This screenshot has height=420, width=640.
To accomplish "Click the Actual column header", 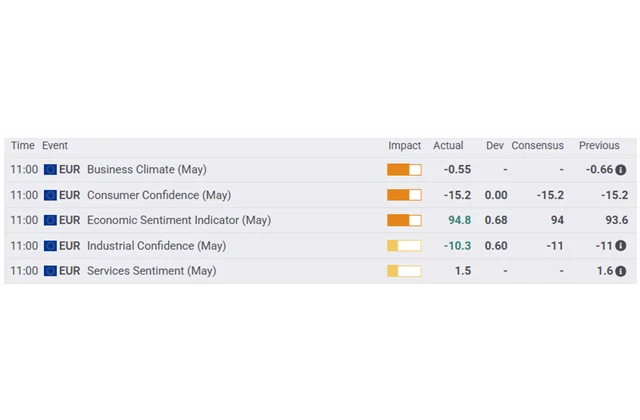I will 448,146.
